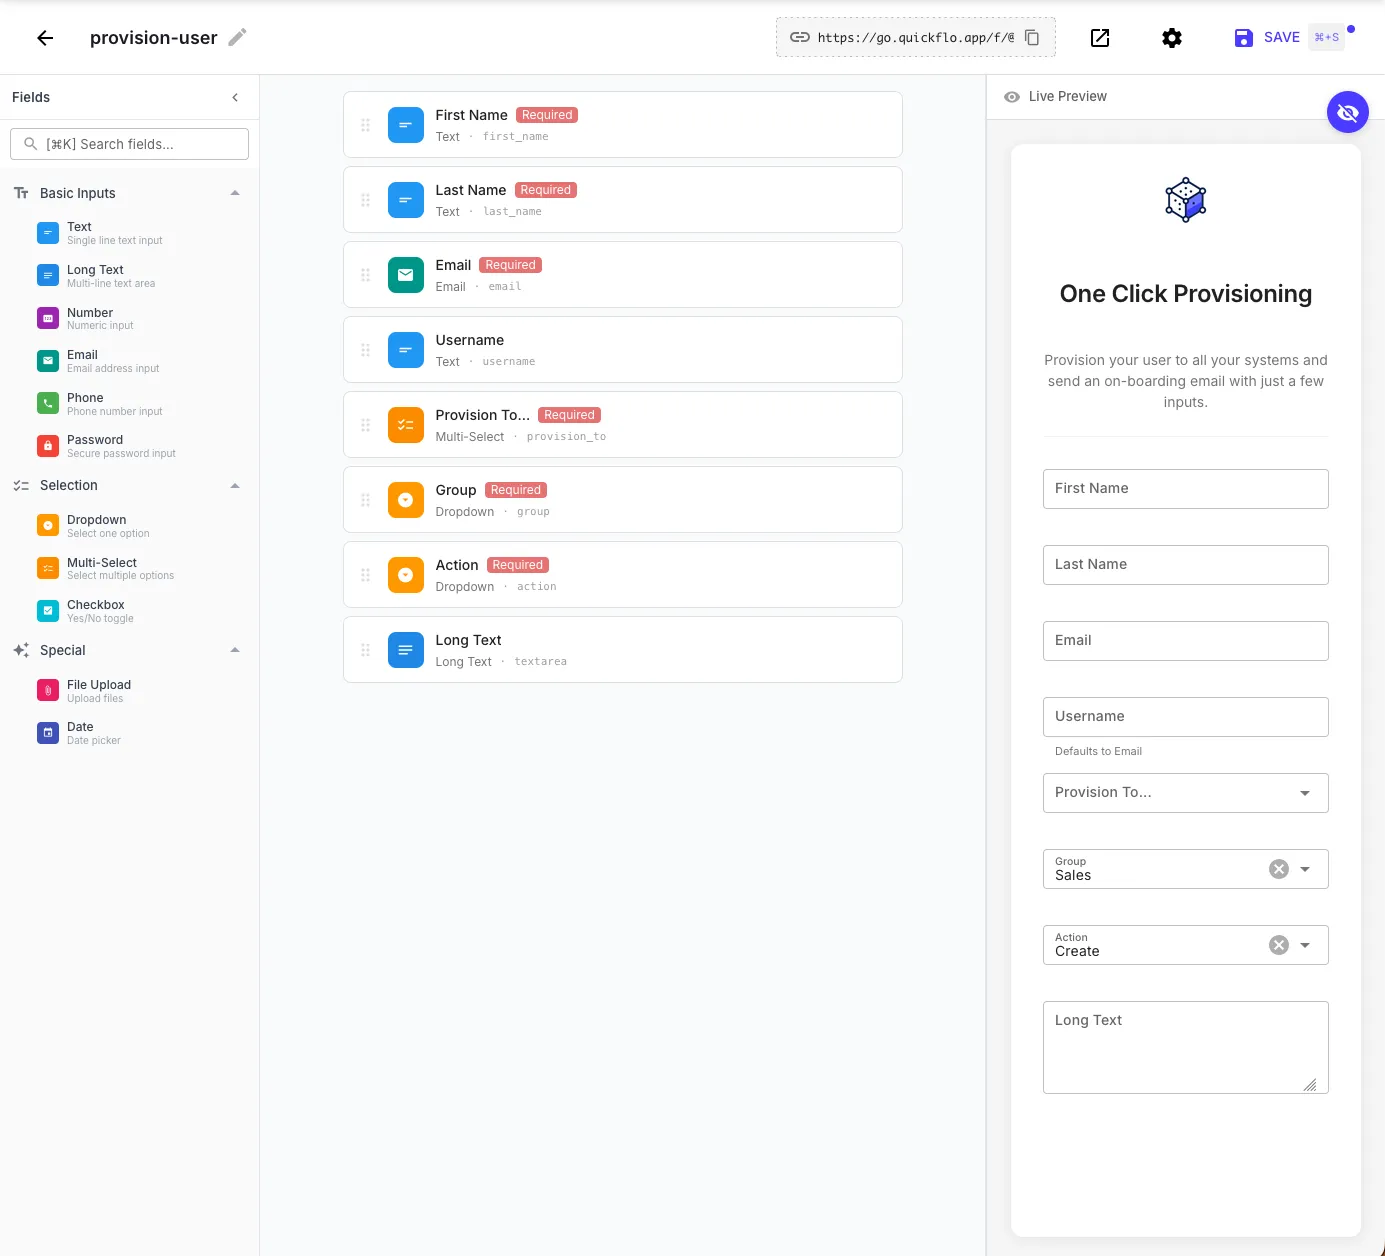Click the File Upload icon under Special

pyautogui.click(x=48, y=690)
